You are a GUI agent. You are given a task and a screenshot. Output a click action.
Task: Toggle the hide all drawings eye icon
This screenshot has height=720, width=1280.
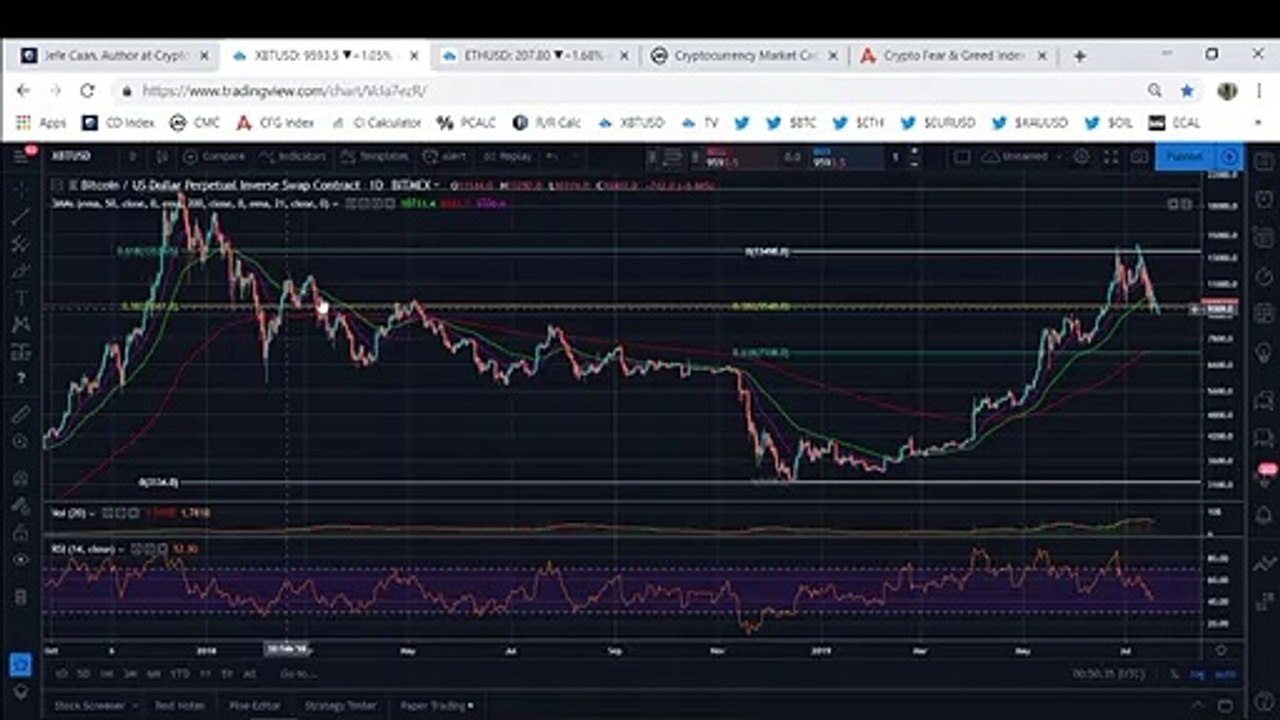(x=21, y=560)
